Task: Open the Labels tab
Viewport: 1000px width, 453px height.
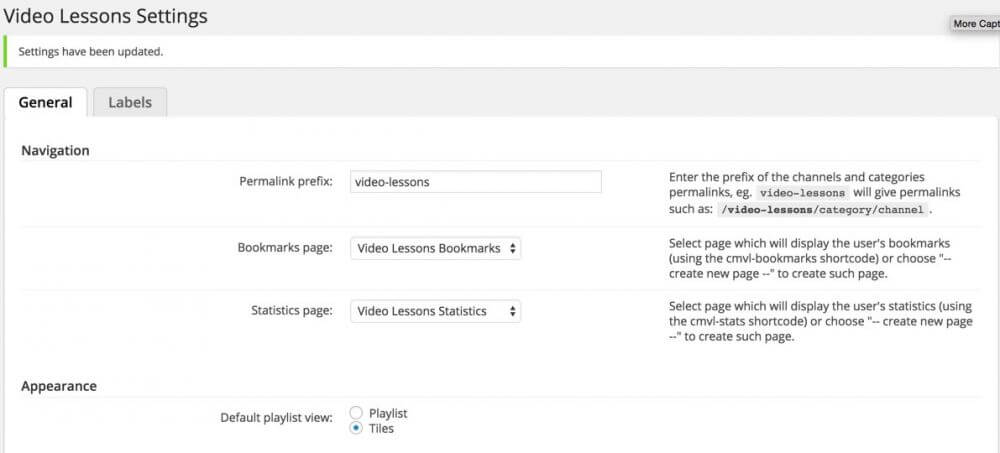Action: (130, 102)
